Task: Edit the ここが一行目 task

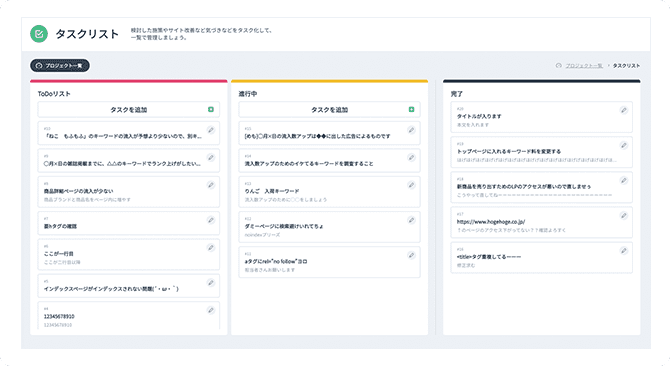Action: [211, 248]
